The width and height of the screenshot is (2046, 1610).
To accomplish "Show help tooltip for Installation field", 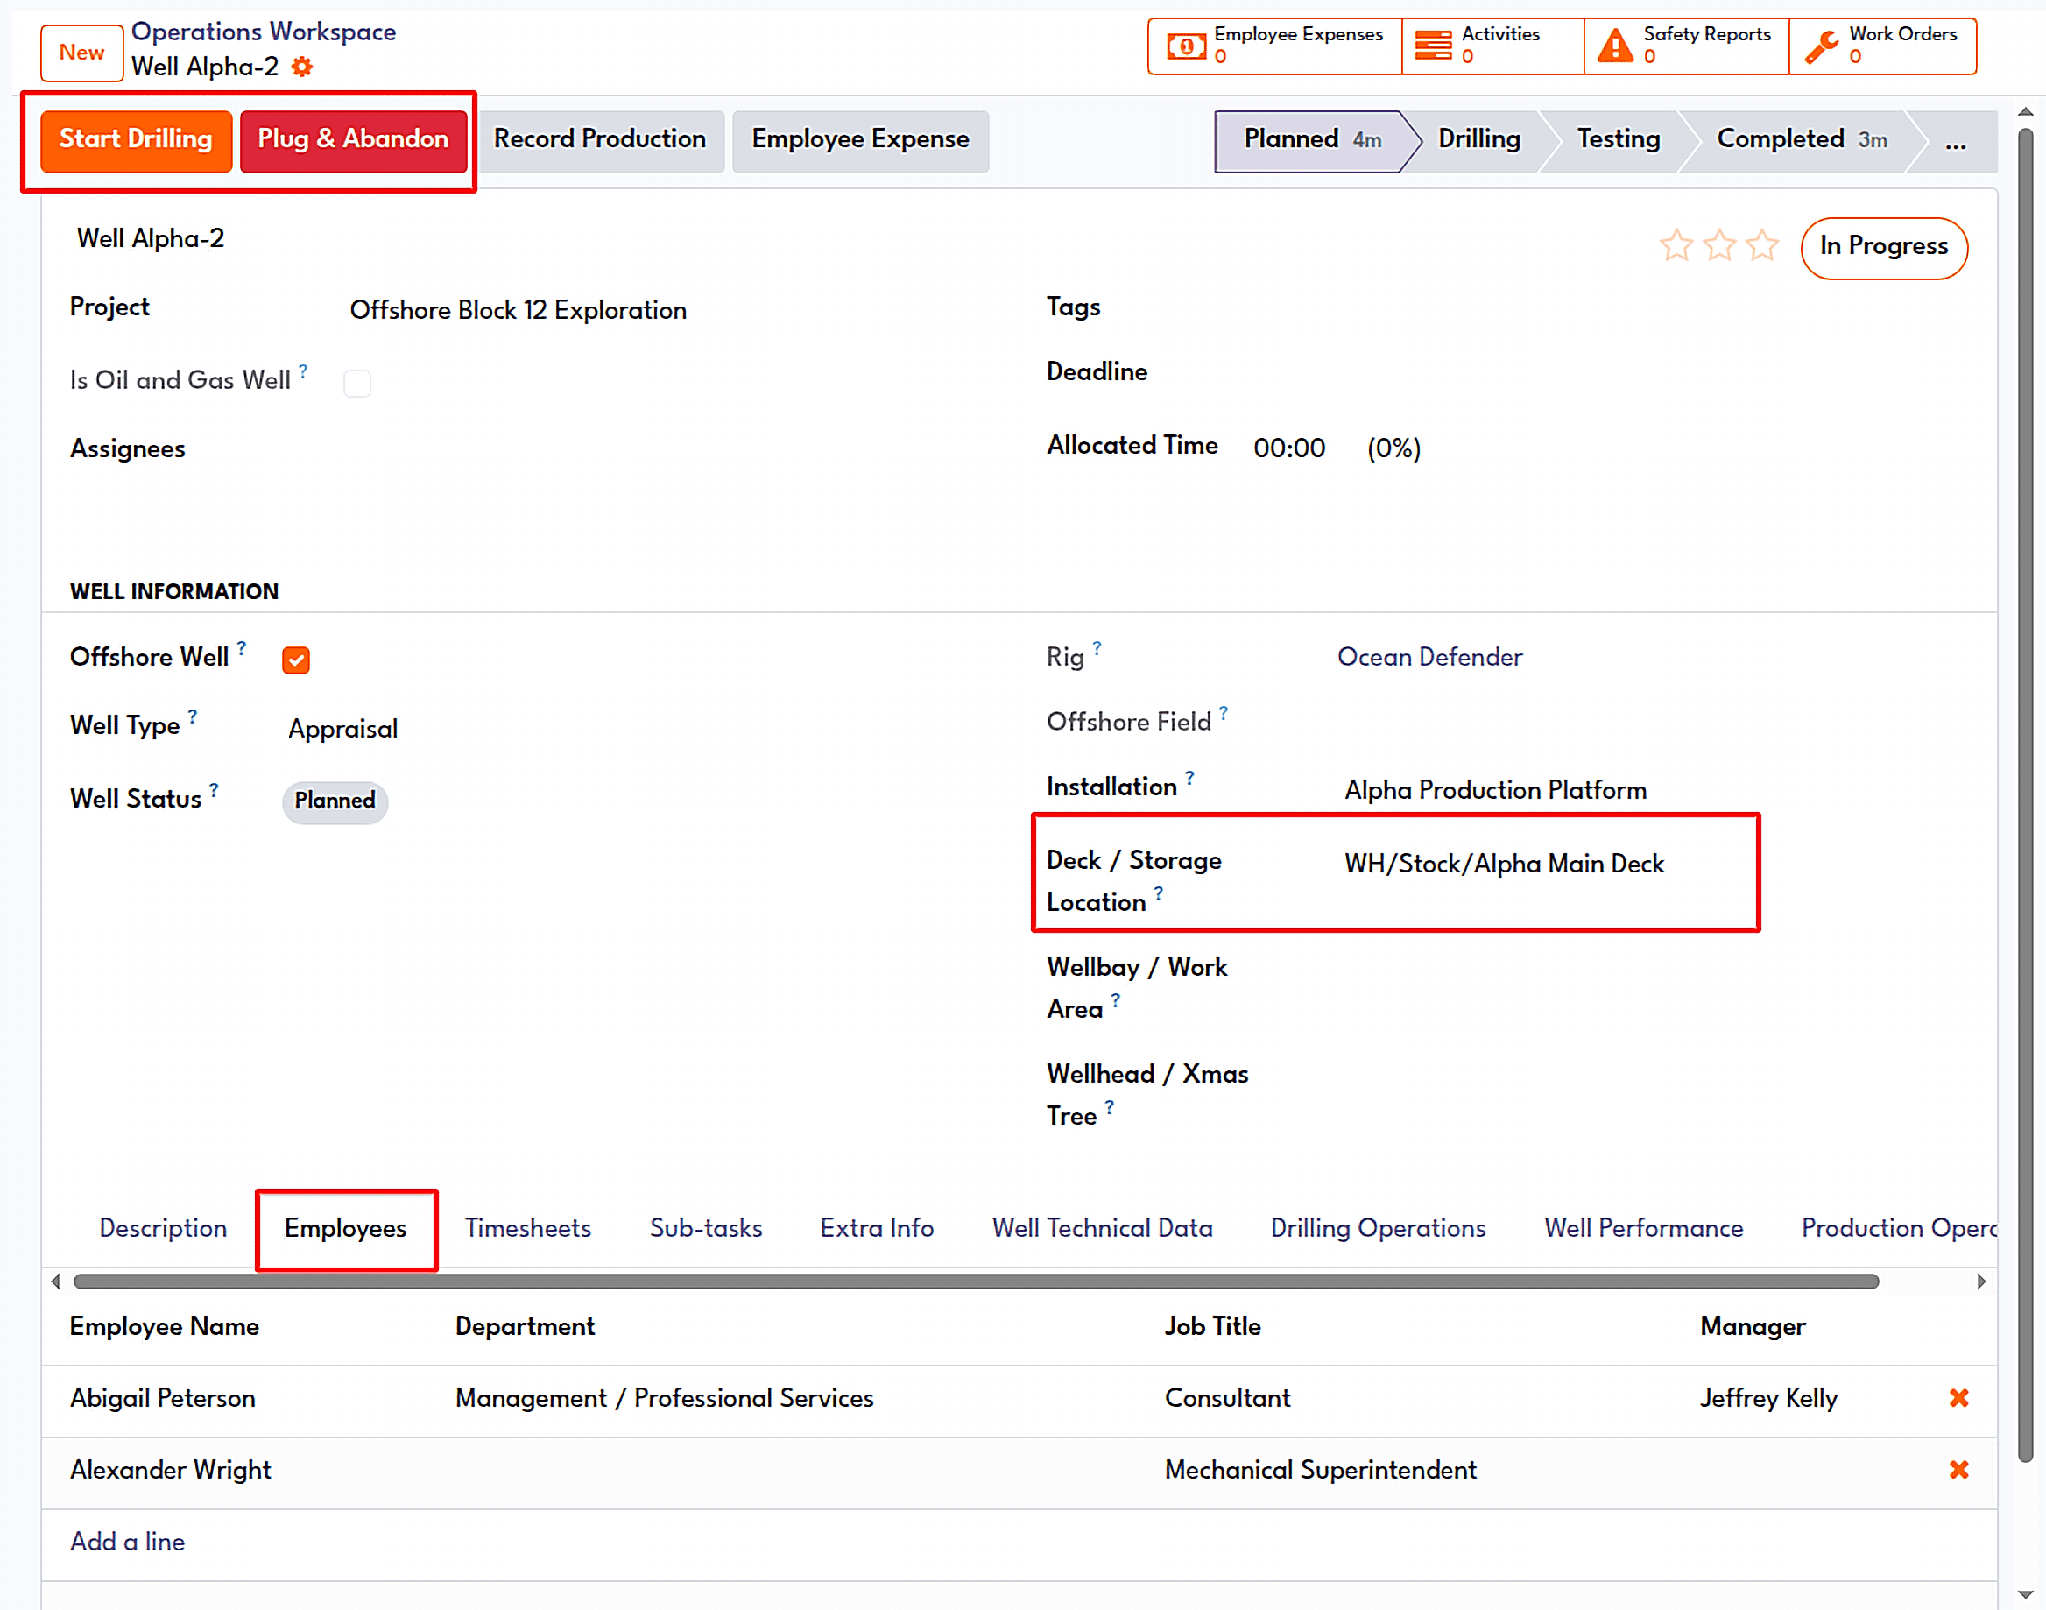I will [x=1189, y=778].
